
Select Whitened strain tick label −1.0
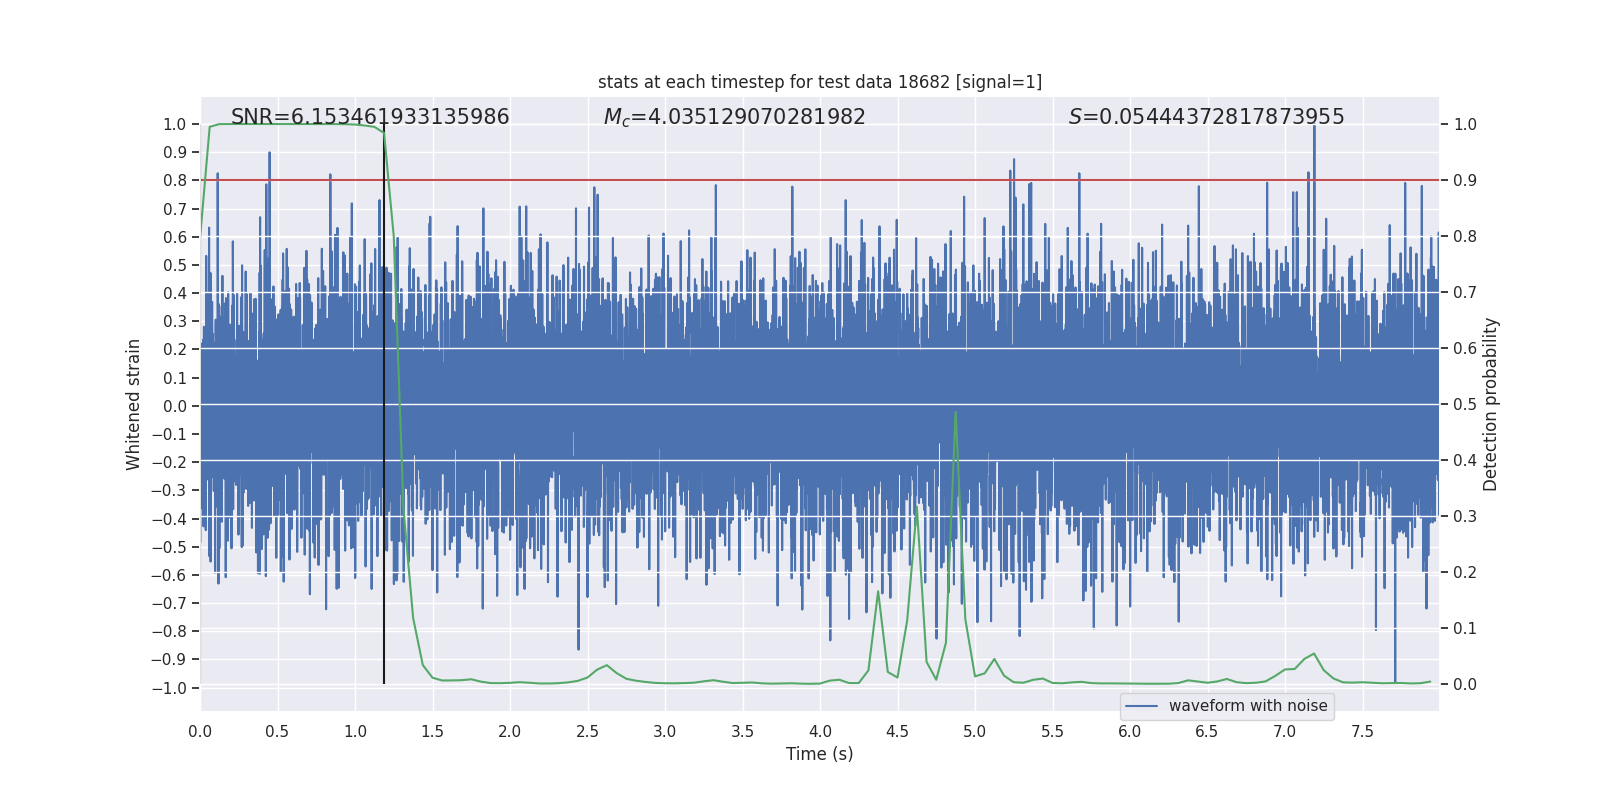(169, 688)
